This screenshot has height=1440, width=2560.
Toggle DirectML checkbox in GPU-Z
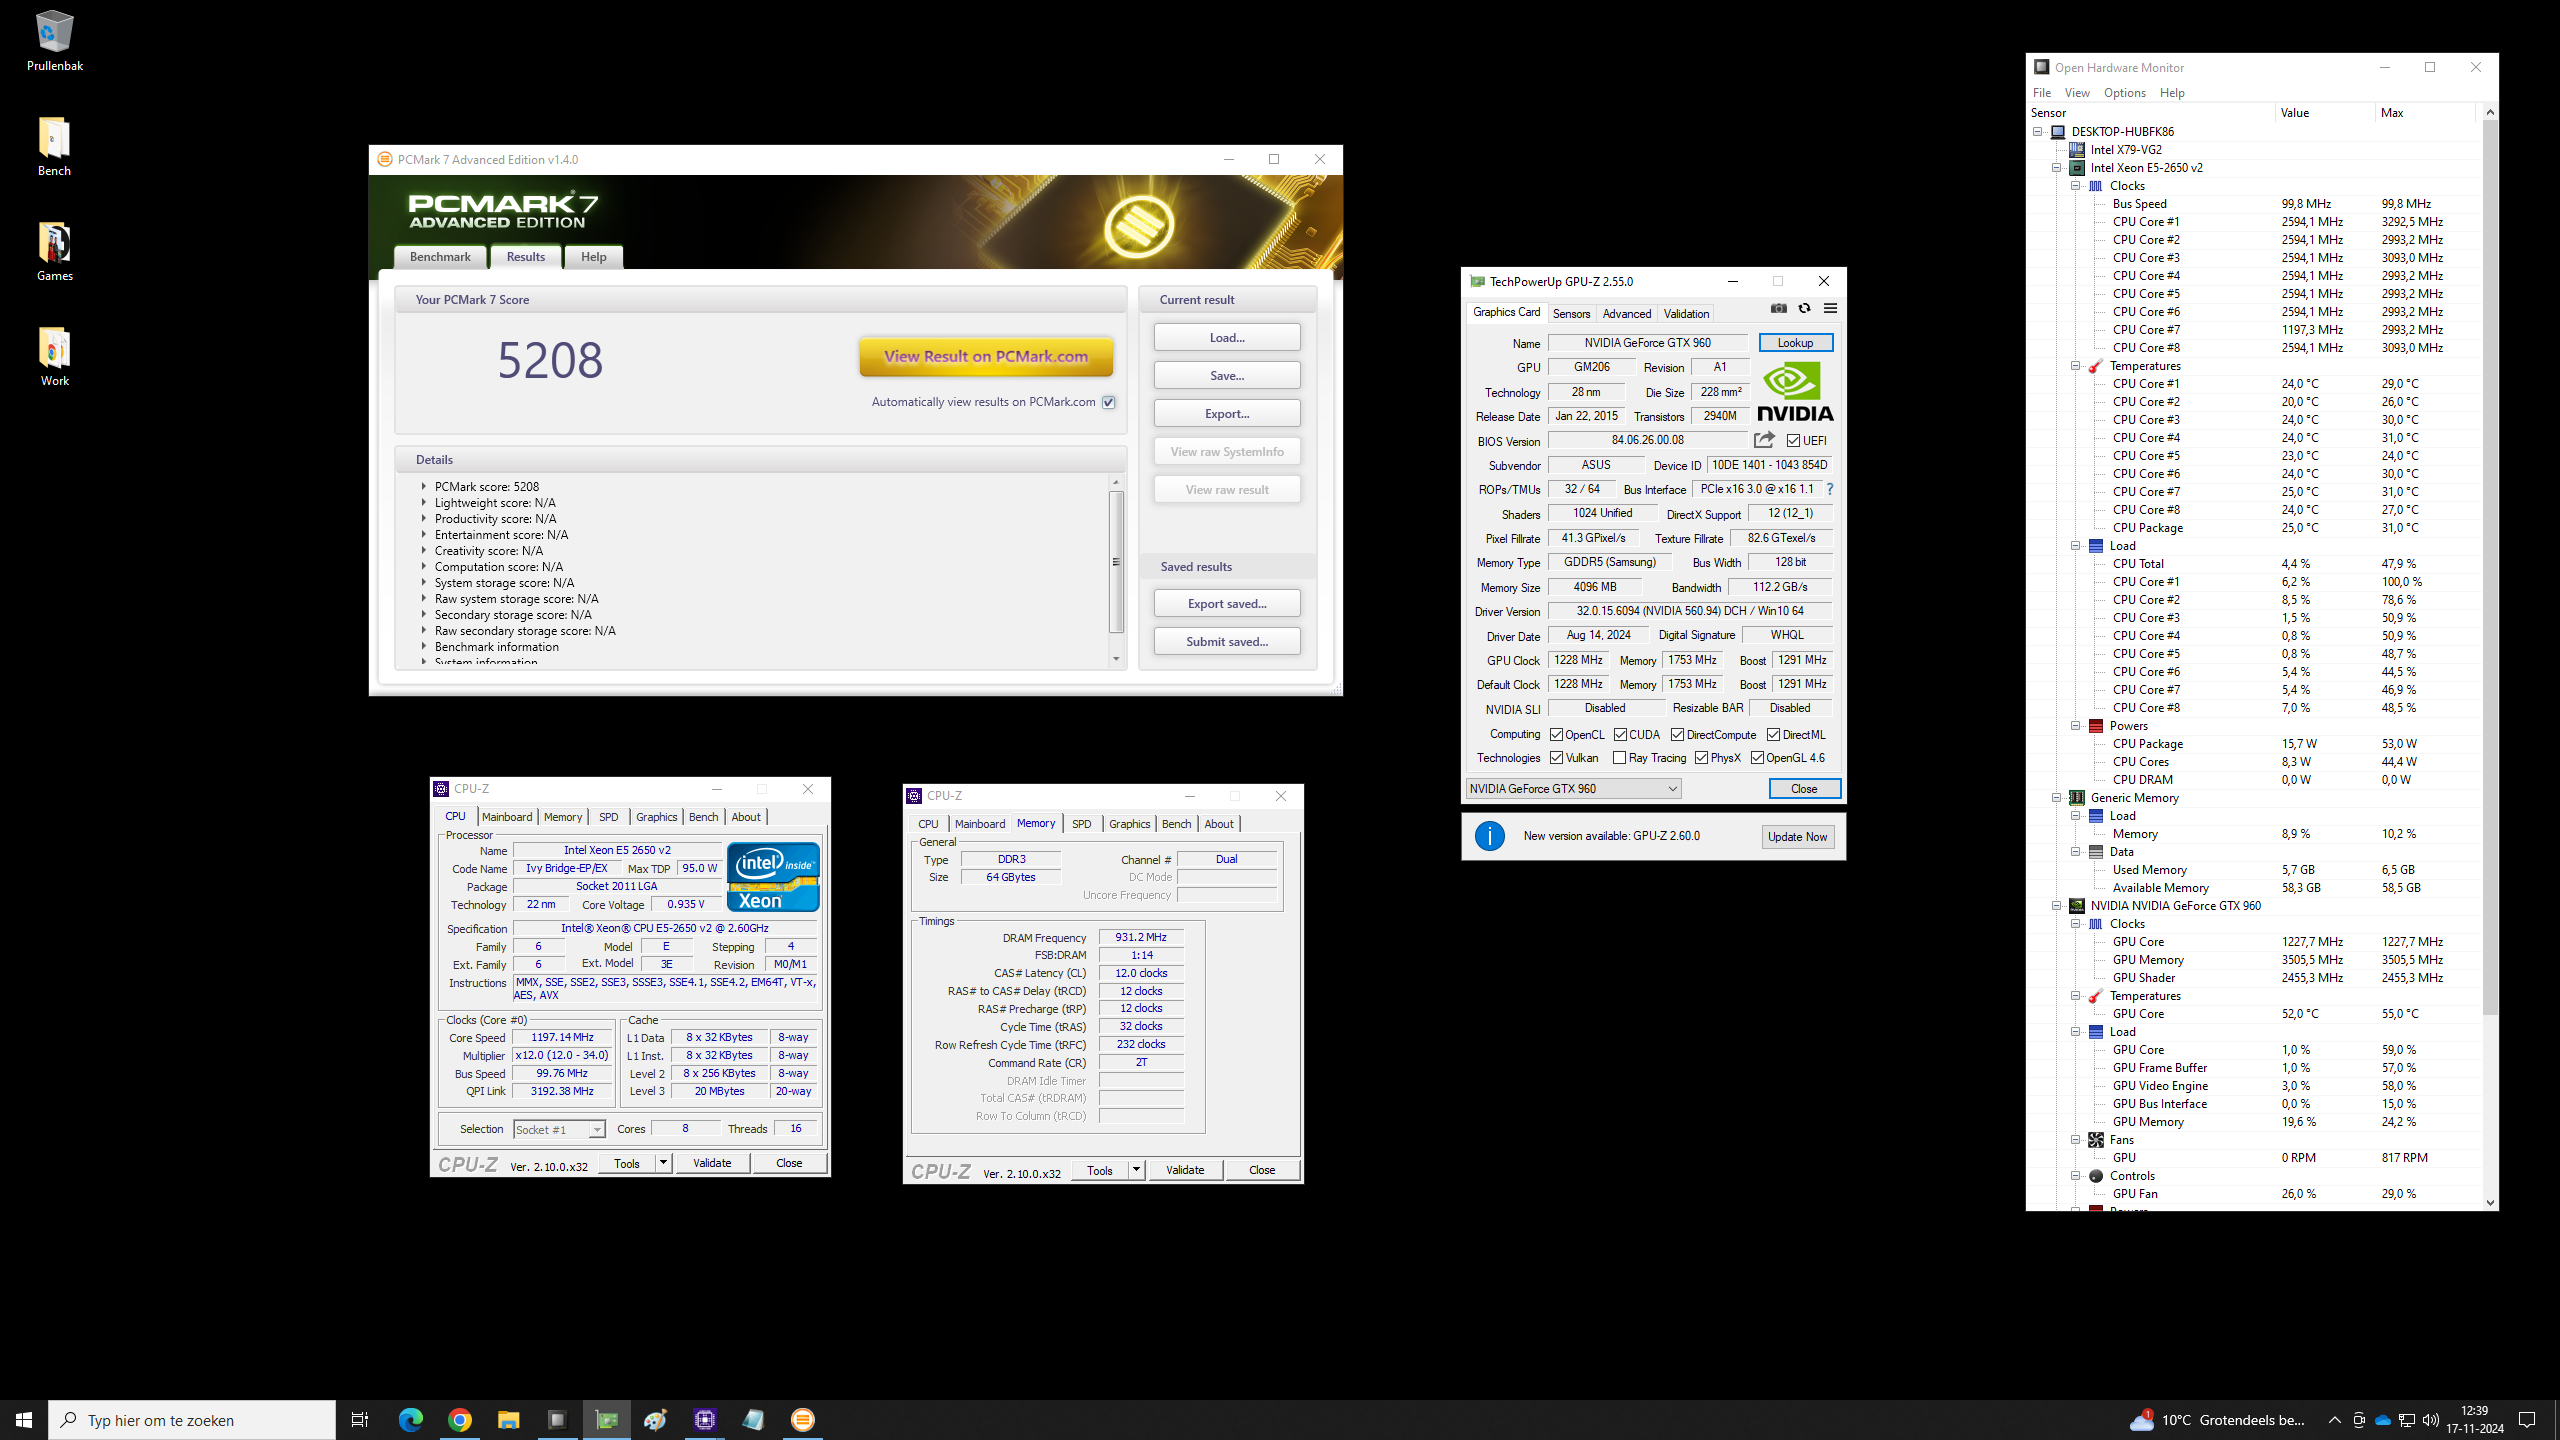click(1773, 734)
